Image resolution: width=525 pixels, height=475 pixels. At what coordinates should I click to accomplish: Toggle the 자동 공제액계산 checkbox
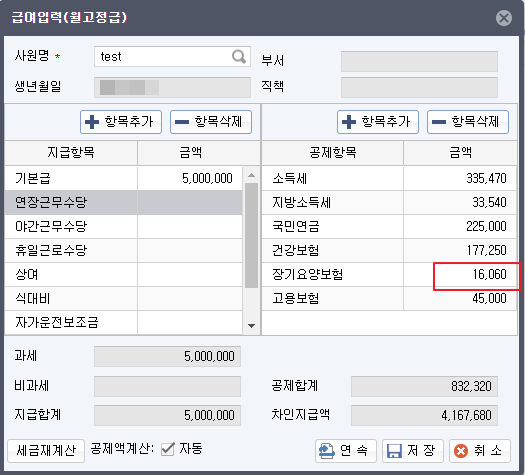167,449
